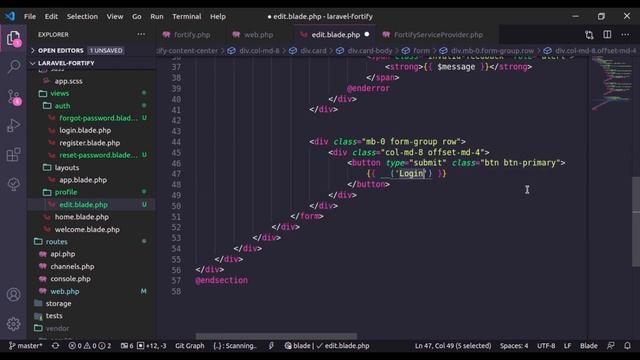The width and height of the screenshot is (640, 360).
Task: Open notifications bell in status bar
Action: tap(627, 346)
